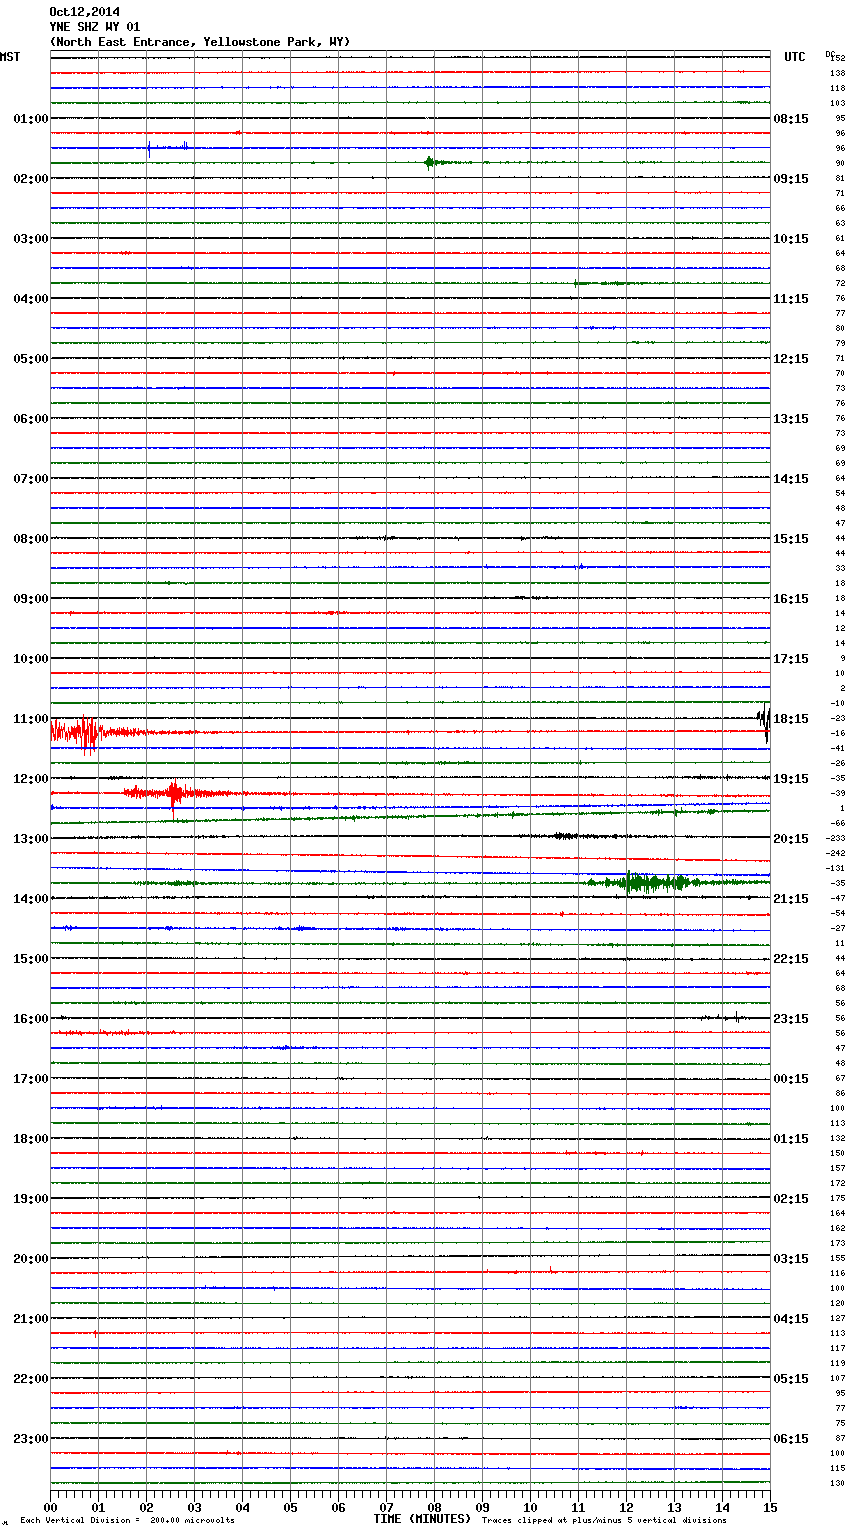The image size is (850, 1534).
Task: Click the 10:15 UTC time label
Action: point(791,239)
